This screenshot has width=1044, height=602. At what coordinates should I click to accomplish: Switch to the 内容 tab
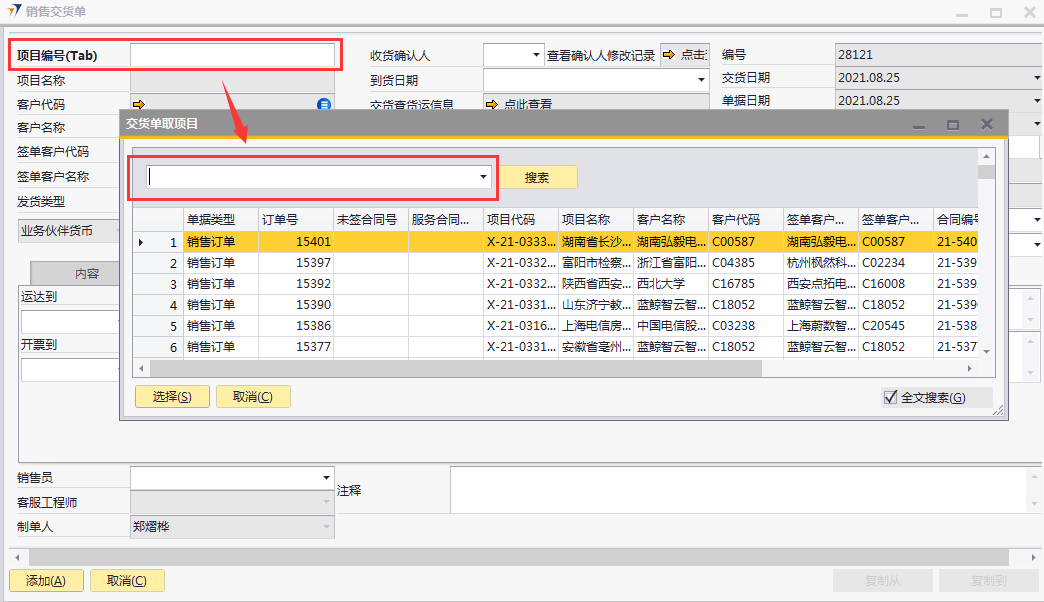pyautogui.click(x=86, y=273)
